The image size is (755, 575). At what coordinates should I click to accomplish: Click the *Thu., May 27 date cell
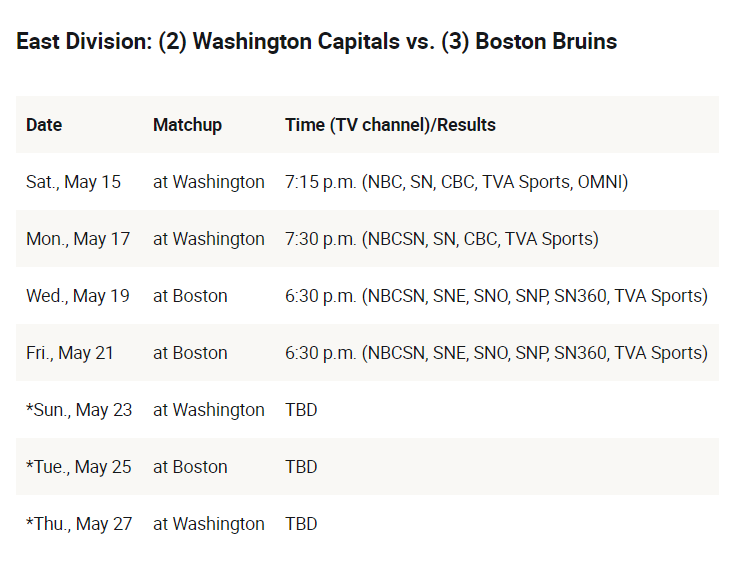click(79, 524)
